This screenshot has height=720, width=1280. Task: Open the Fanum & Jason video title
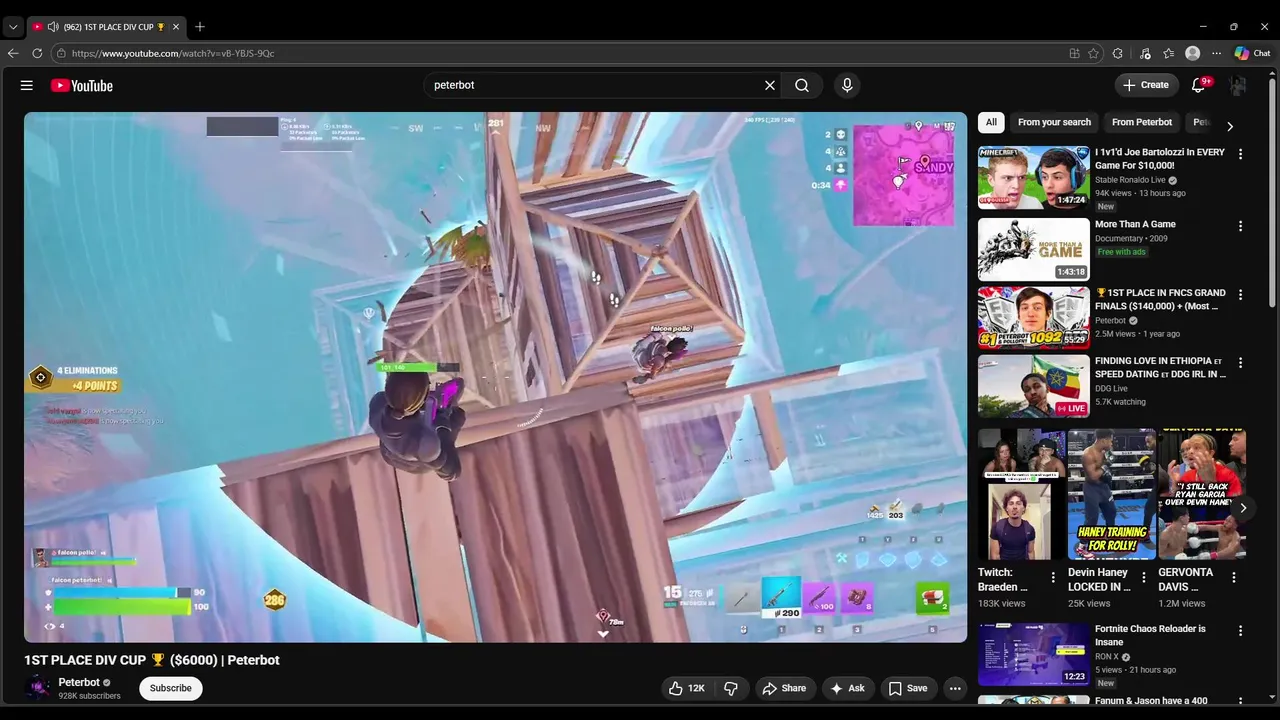click(x=1151, y=701)
